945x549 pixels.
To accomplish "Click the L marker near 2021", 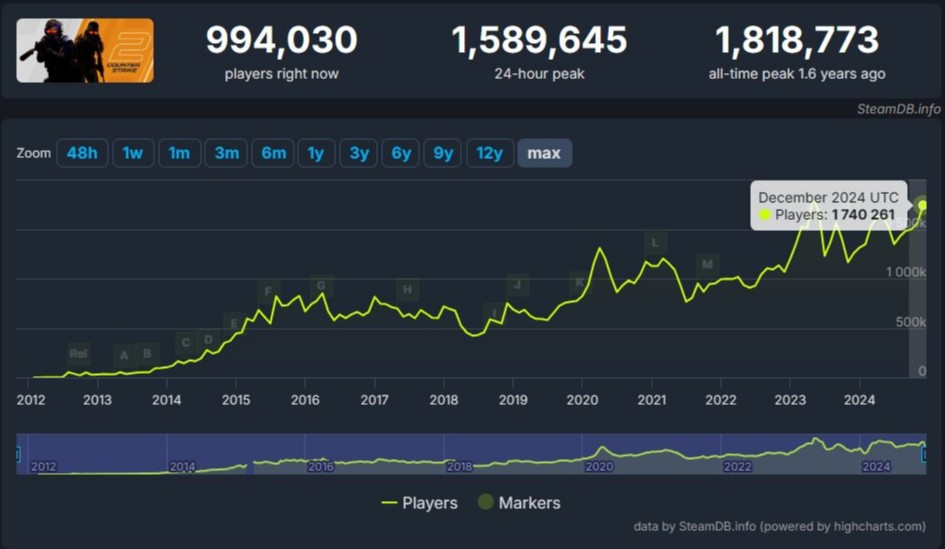I will click(x=655, y=242).
